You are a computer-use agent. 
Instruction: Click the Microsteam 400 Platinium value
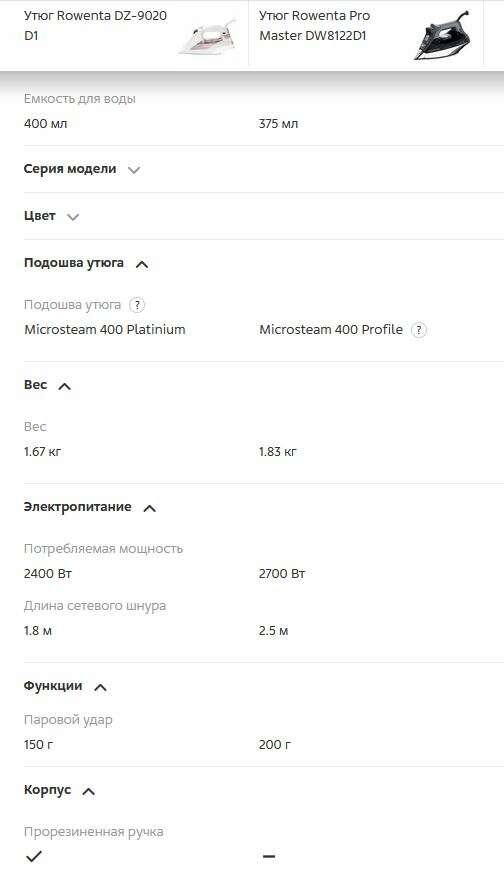tap(105, 330)
